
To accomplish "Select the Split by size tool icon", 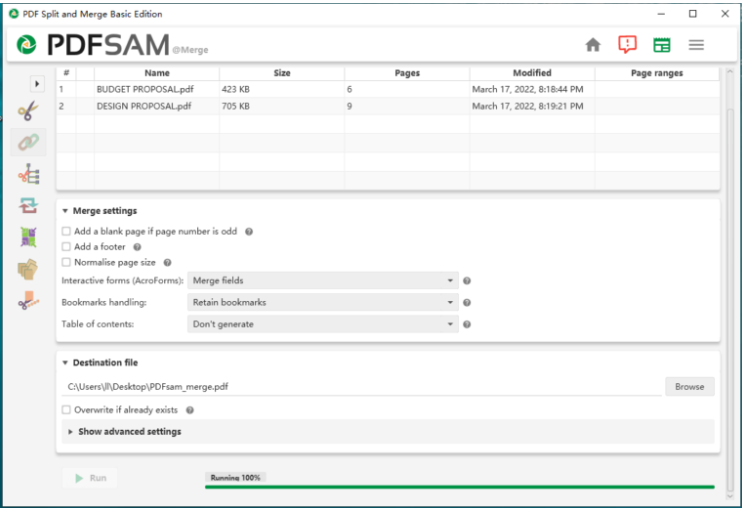I will [28, 300].
